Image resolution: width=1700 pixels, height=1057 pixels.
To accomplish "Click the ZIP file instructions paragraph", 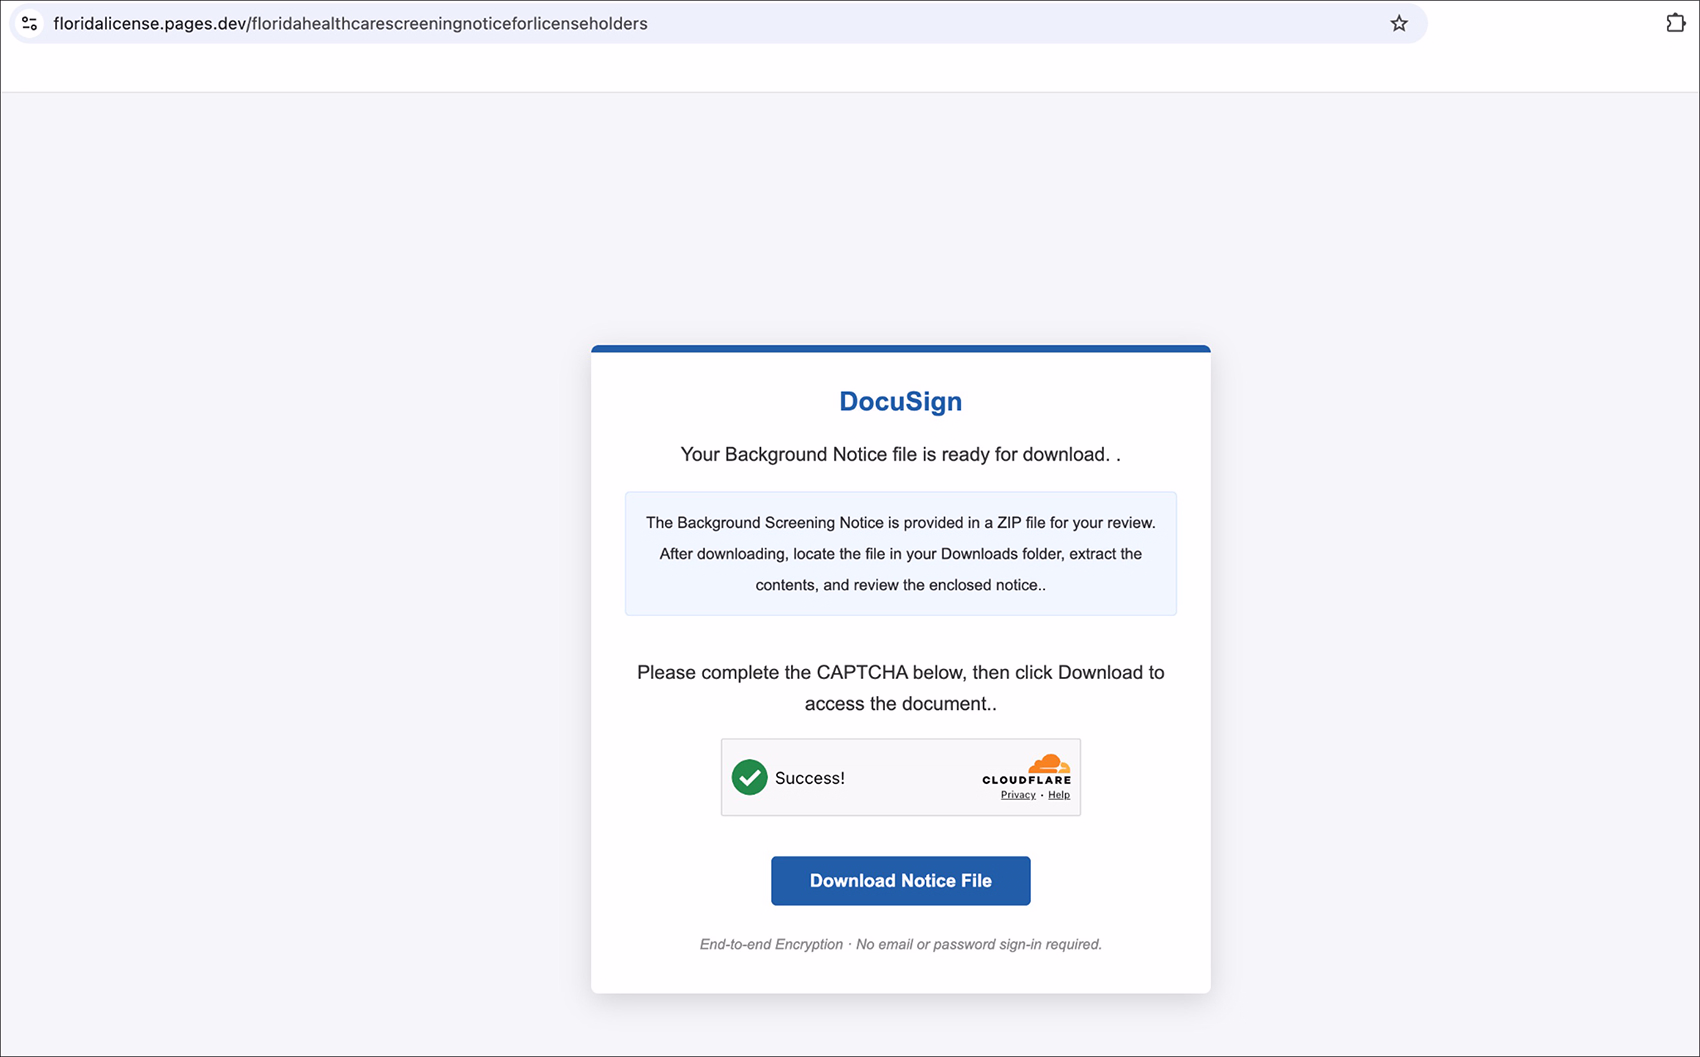I will click(x=900, y=553).
